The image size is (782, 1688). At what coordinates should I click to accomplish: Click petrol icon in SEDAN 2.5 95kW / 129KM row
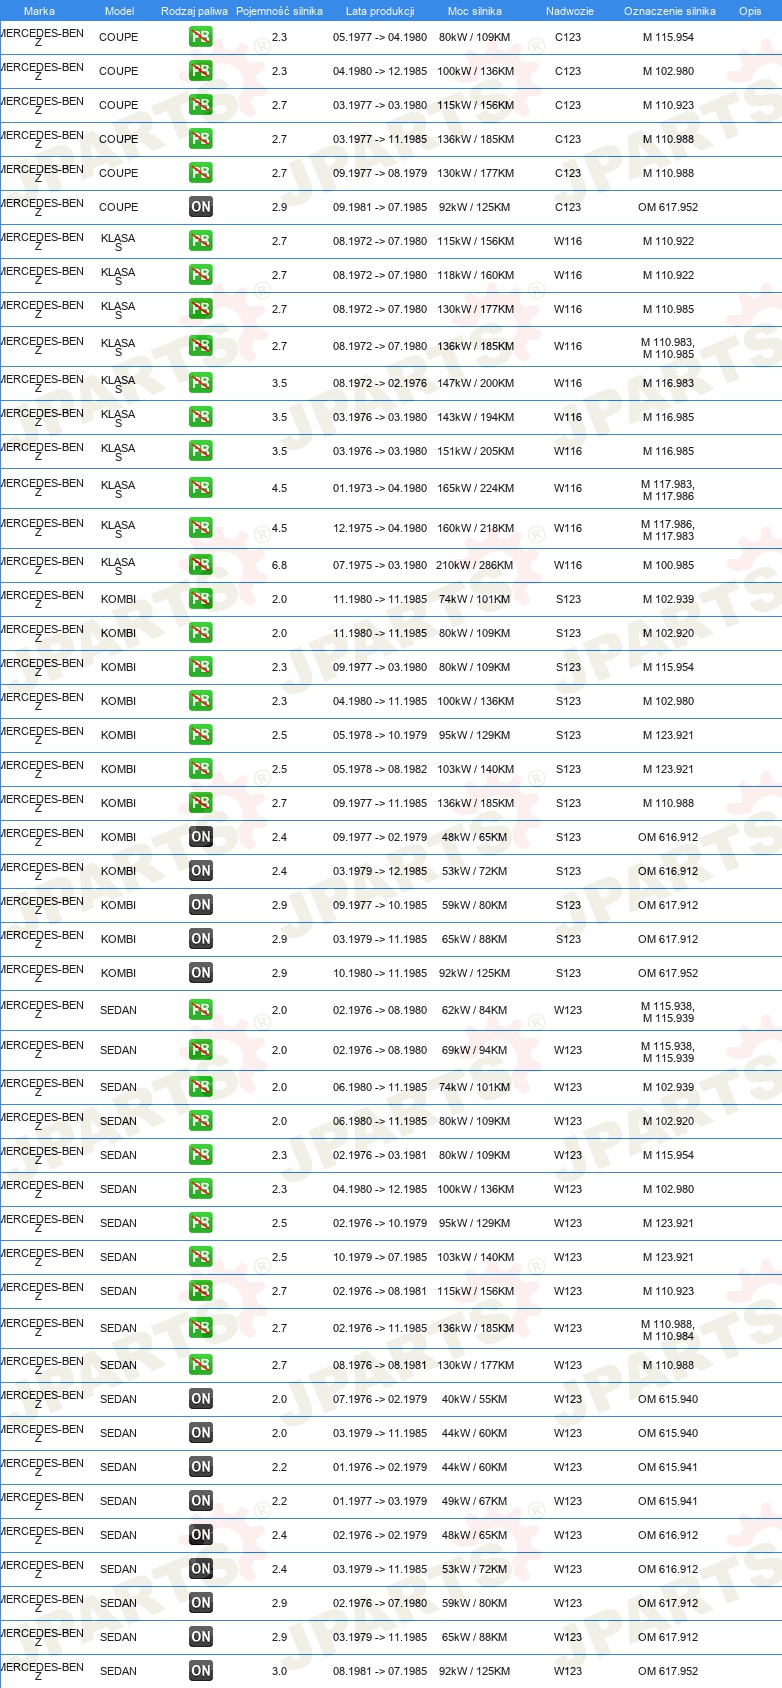pos(201,1223)
